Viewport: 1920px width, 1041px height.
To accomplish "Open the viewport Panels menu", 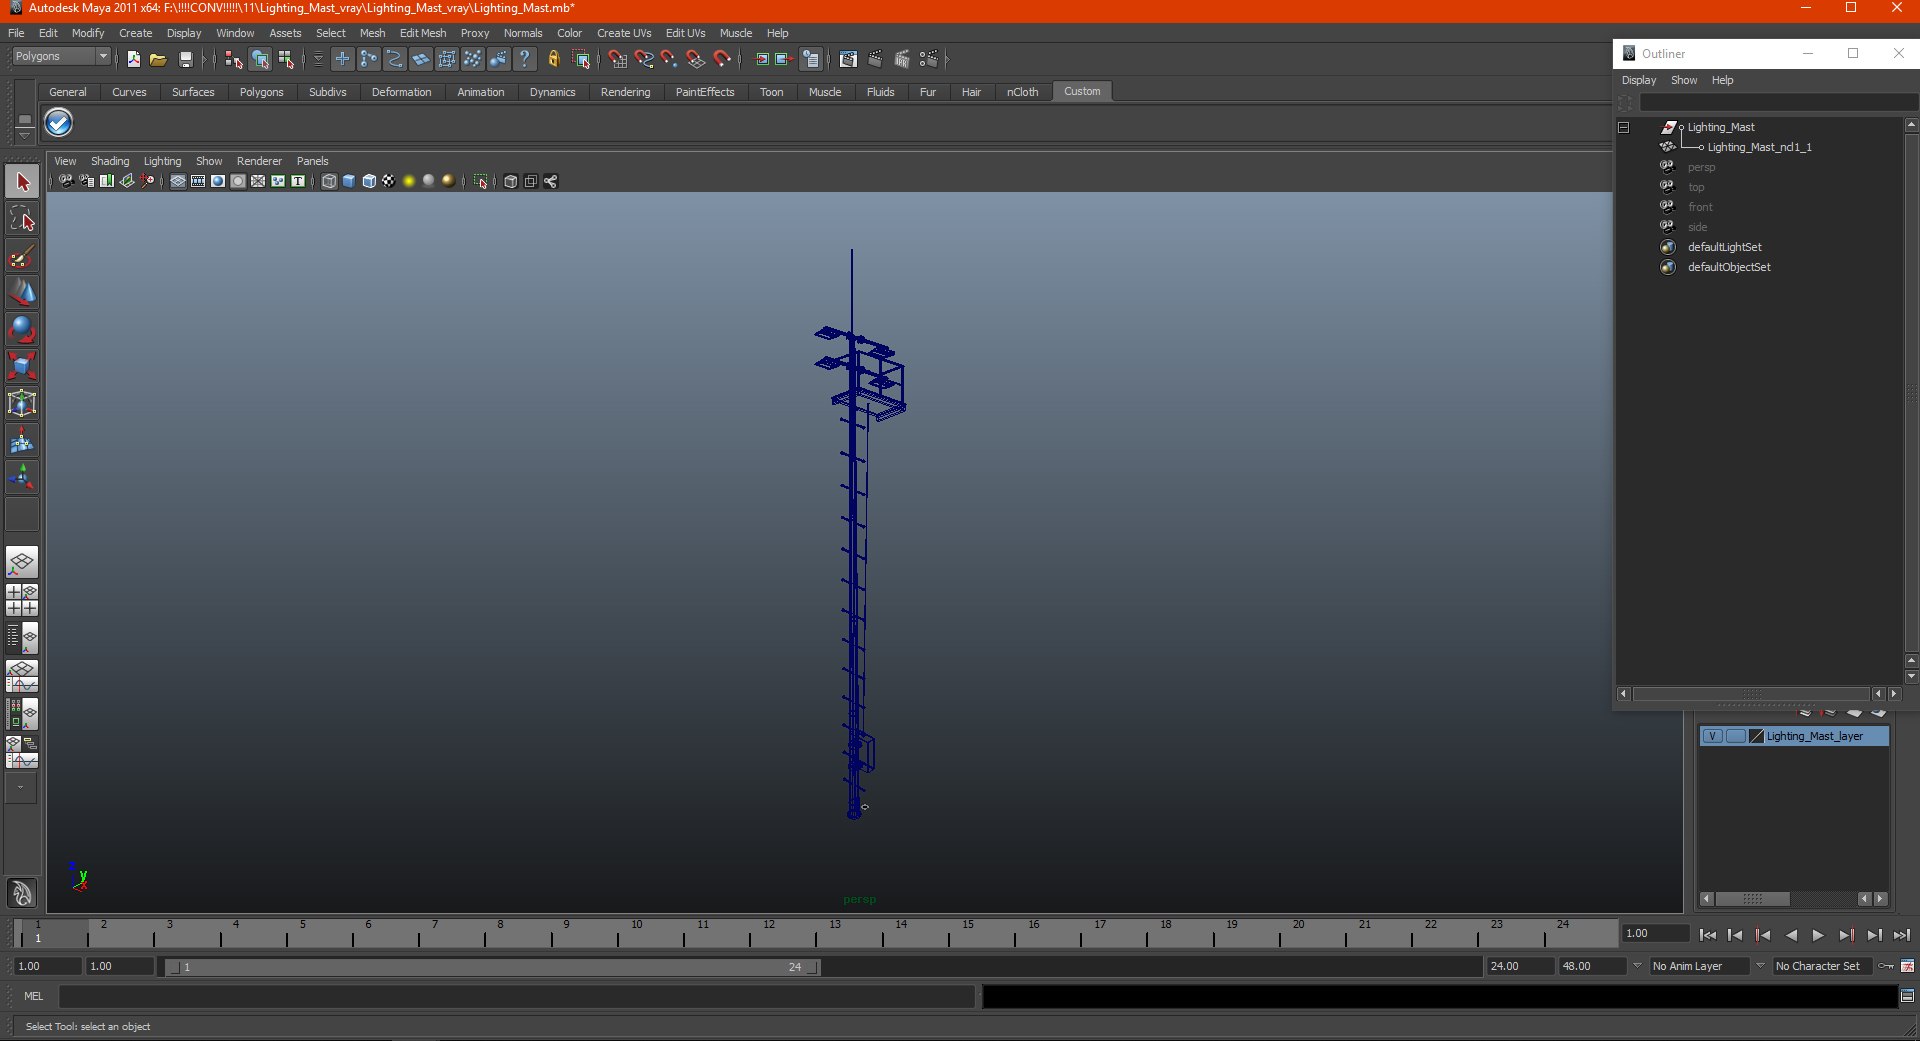I will coord(312,161).
